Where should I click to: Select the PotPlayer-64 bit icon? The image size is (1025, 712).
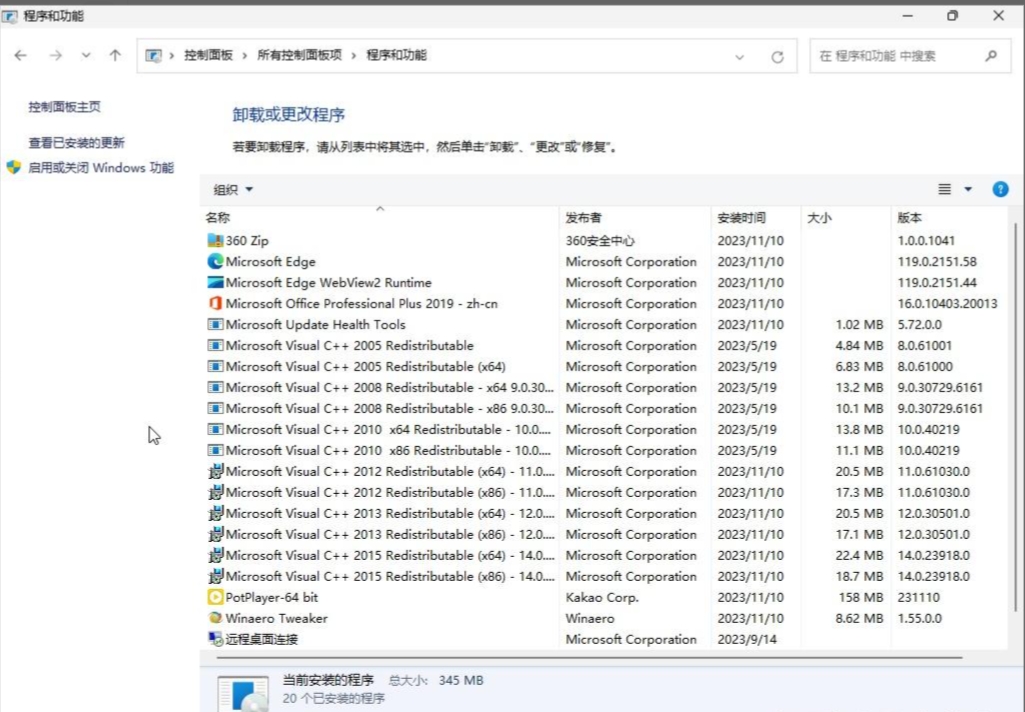(x=216, y=597)
